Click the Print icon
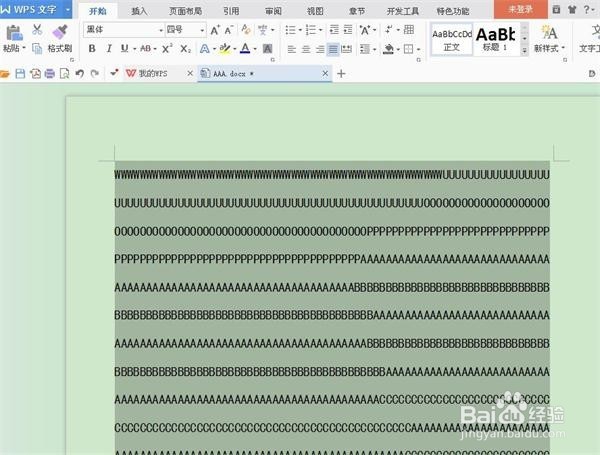 50,73
